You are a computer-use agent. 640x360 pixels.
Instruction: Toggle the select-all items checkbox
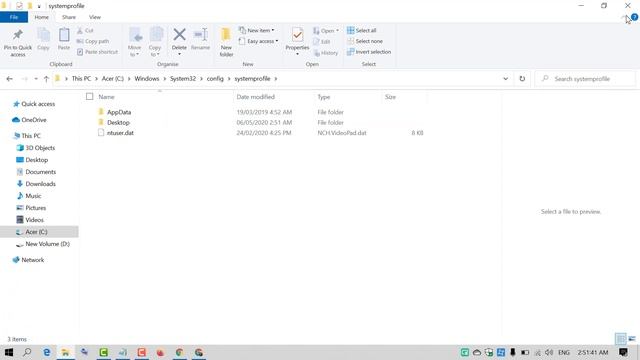tap(89, 97)
